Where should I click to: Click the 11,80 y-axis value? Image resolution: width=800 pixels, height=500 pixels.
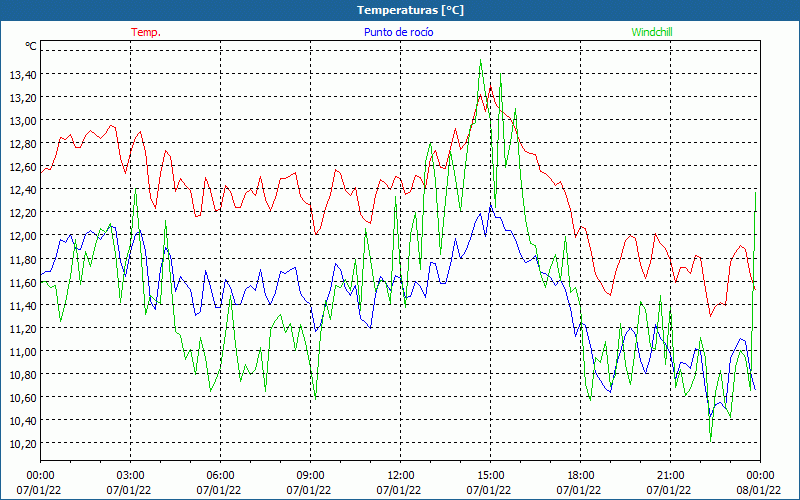pyautogui.click(x=23, y=260)
